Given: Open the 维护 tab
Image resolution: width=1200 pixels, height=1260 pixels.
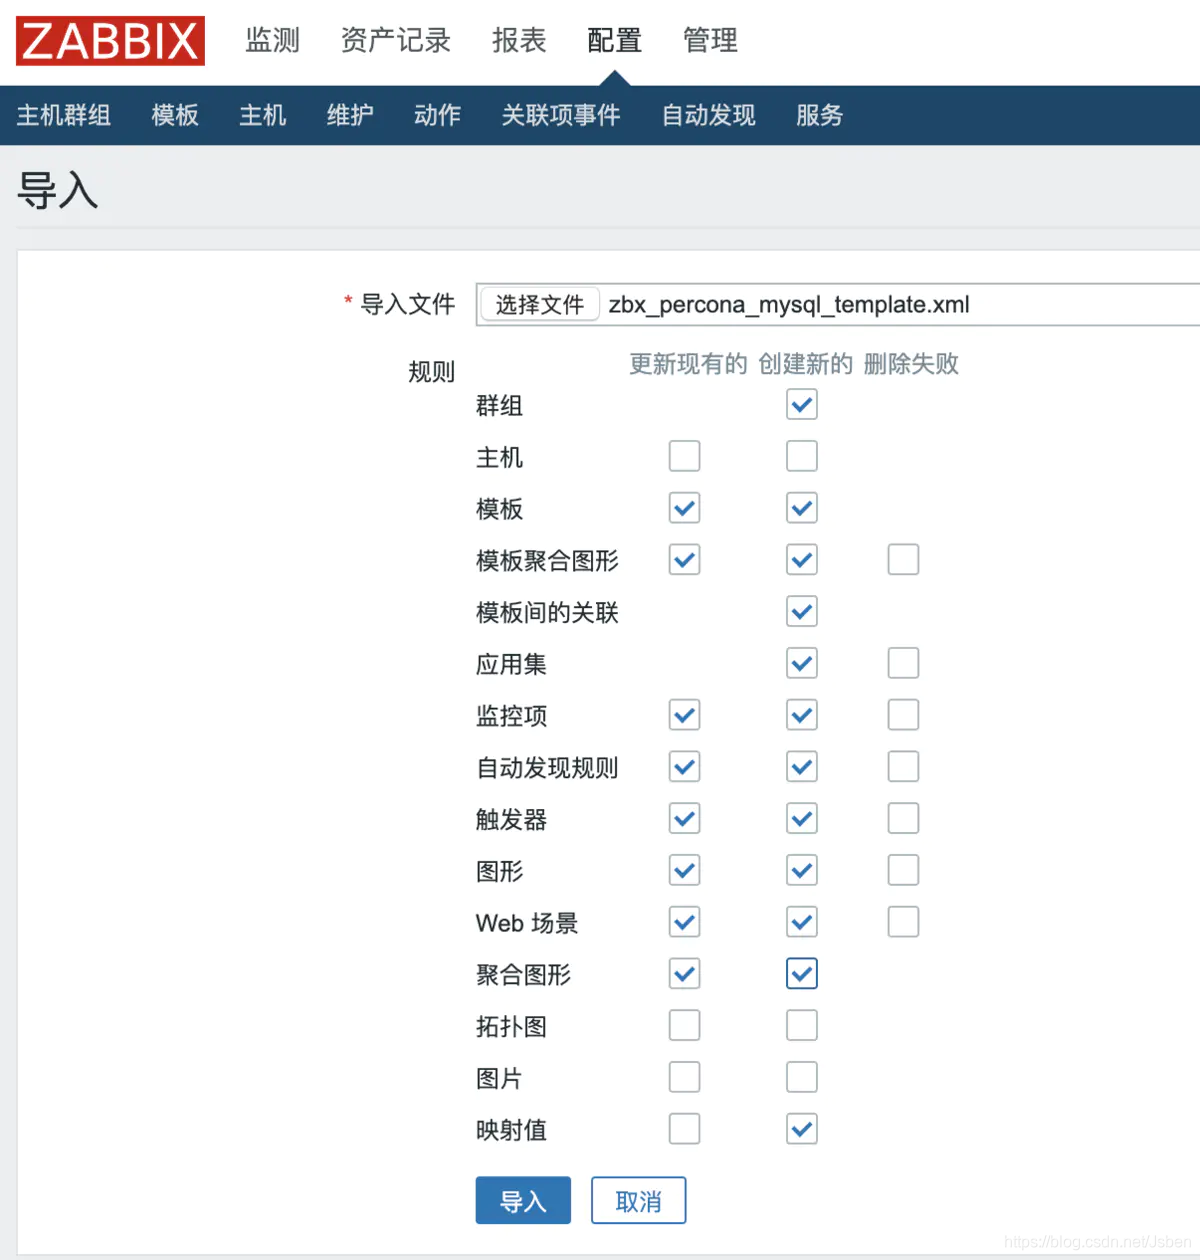Looking at the screenshot, I should point(349,115).
